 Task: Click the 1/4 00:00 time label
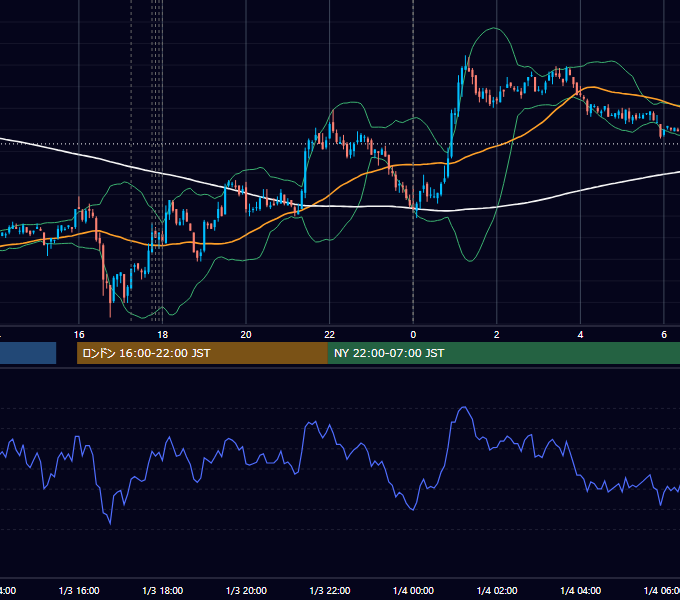tap(413, 590)
